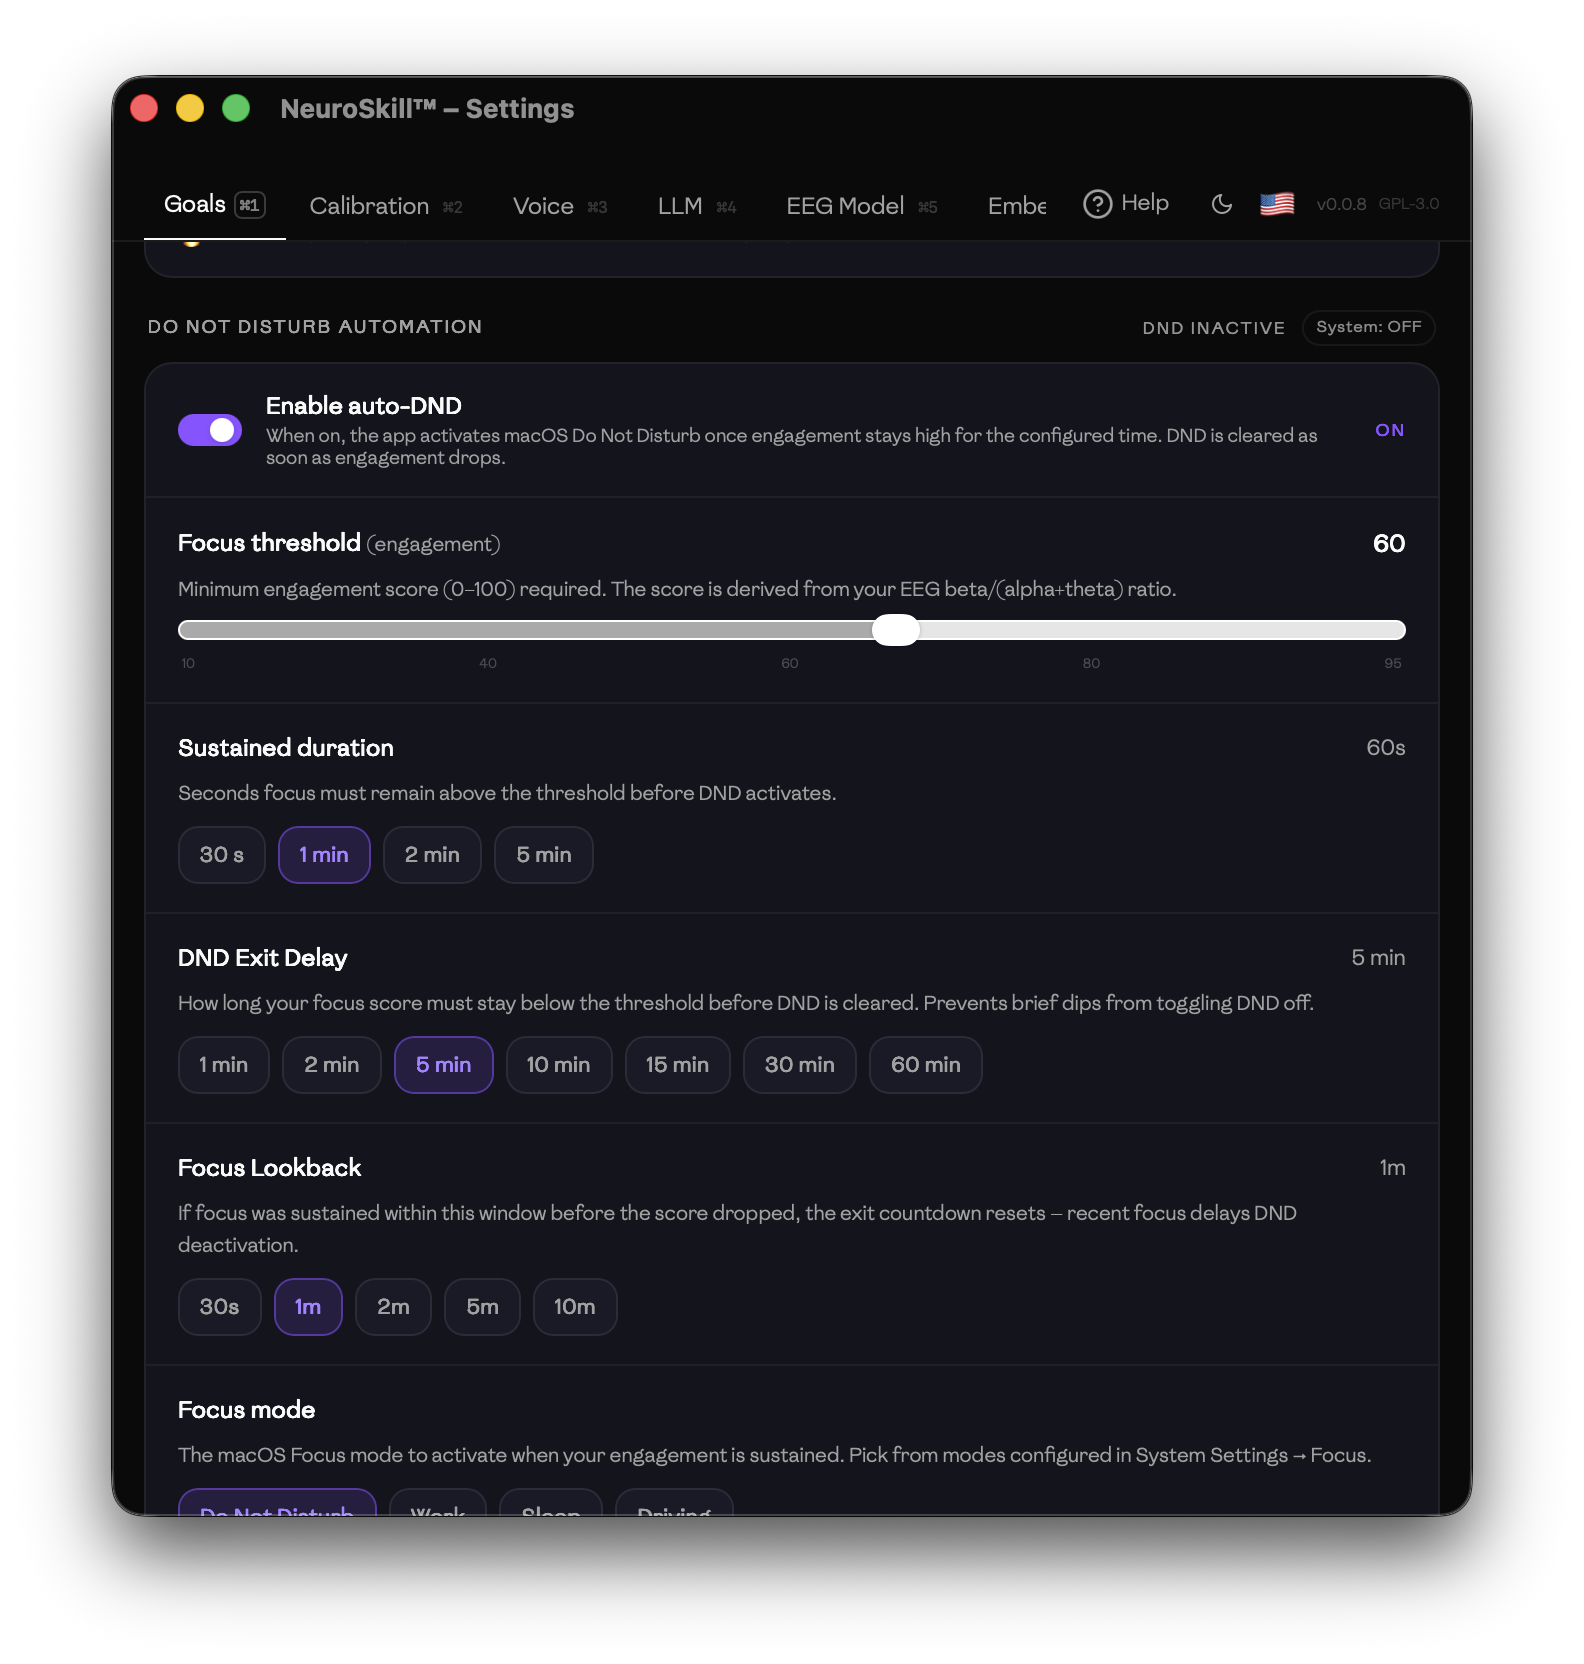Activate the 30 s sustained duration option

221,855
